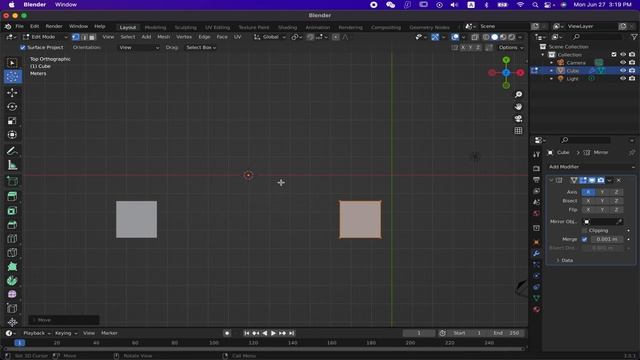Image resolution: width=640 pixels, height=360 pixels.
Task: Click the Merge distance 0.001 m field
Action: (607, 240)
